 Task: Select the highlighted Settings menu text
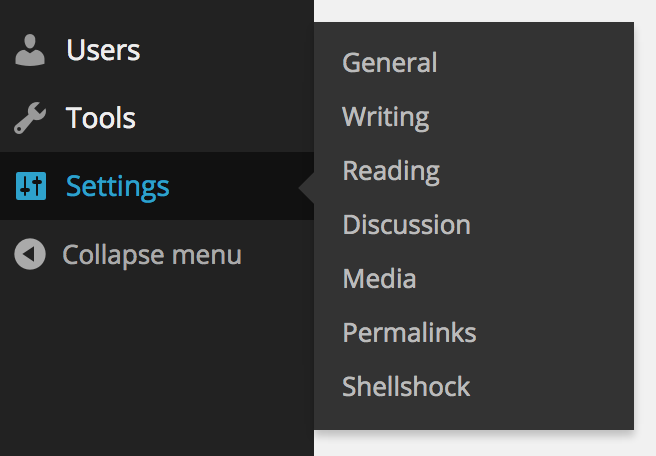pos(118,187)
